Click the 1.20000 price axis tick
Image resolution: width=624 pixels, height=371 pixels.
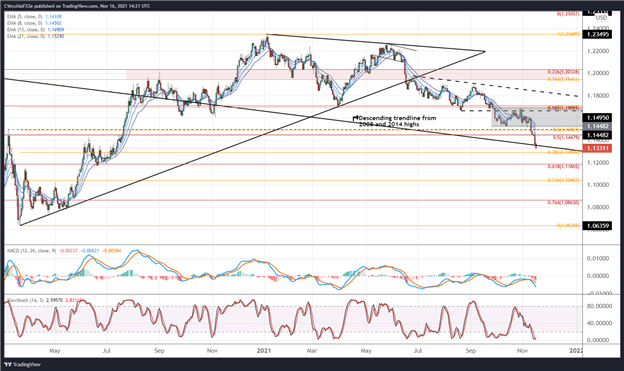tap(598, 73)
